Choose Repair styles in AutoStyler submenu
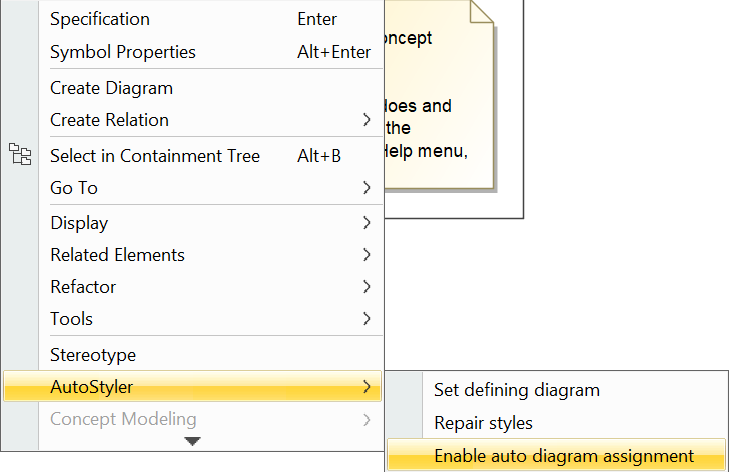The height and width of the screenshot is (472, 731). [x=483, y=423]
